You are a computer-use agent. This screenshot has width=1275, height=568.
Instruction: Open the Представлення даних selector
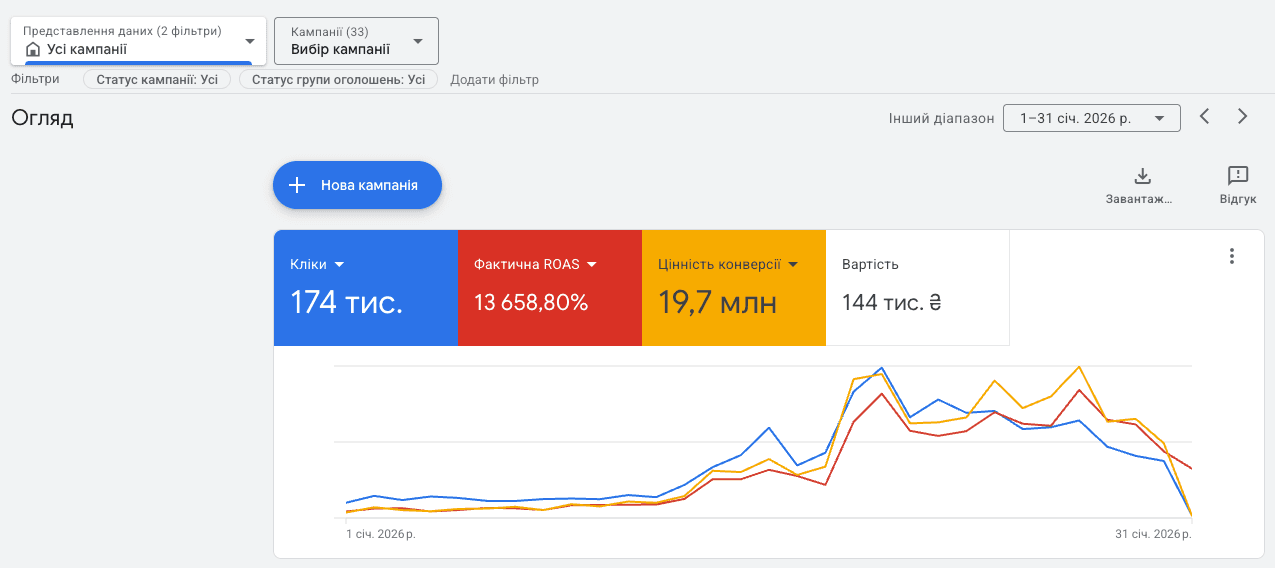139,40
